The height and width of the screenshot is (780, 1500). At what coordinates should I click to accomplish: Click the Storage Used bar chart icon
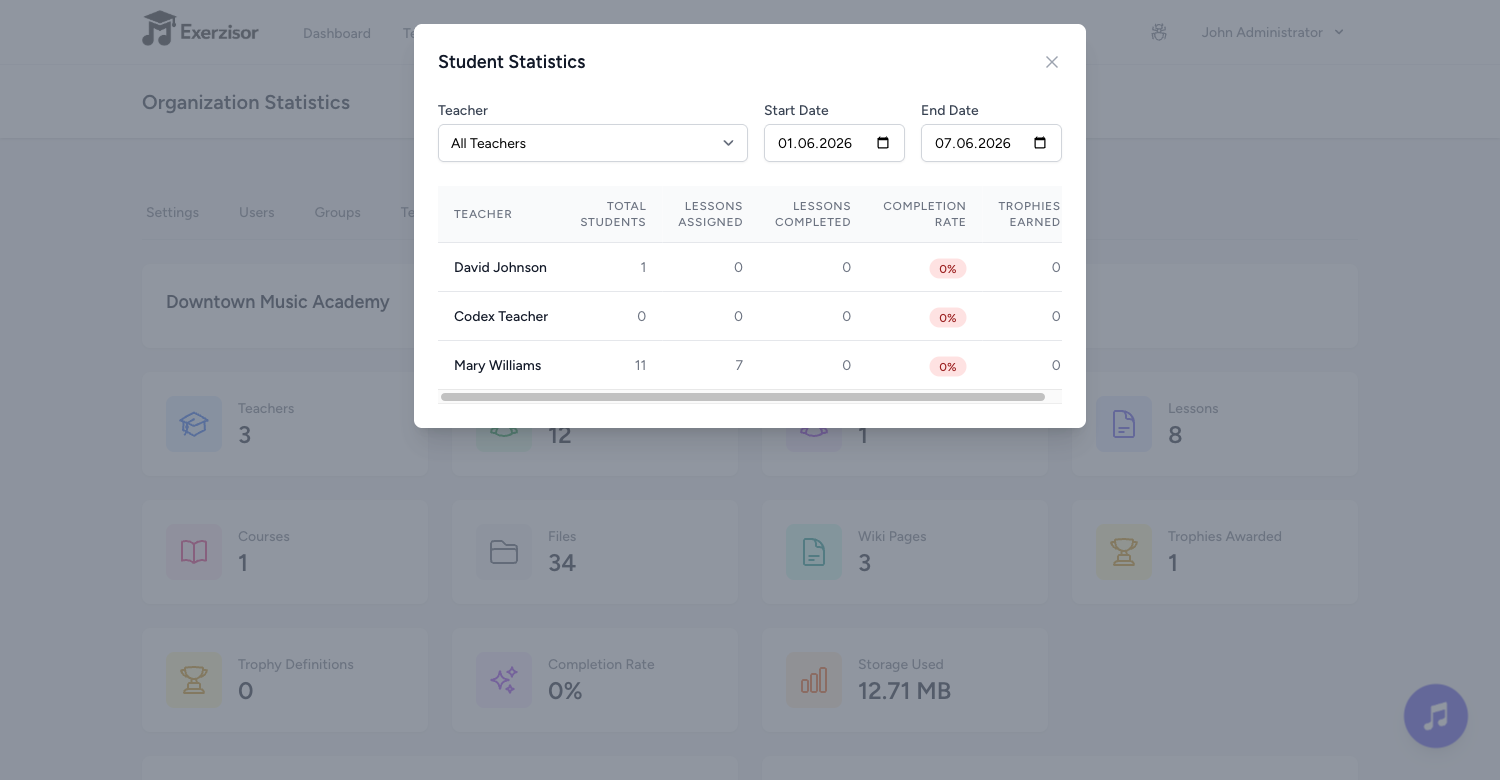coord(814,680)
